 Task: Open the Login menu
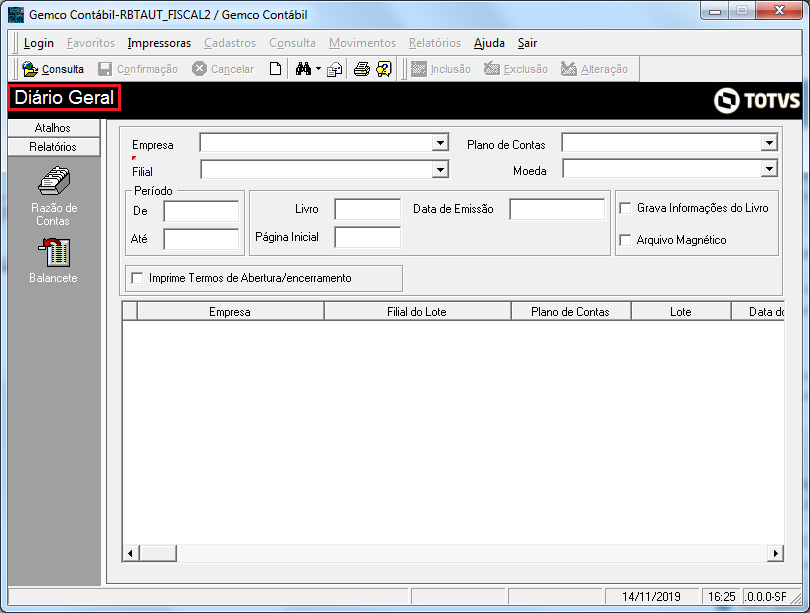point(39,43)
